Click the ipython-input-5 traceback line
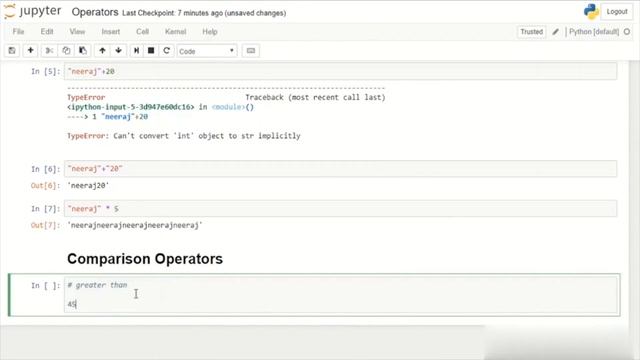Viewport: 640px width, 360px height. (160, 107)
